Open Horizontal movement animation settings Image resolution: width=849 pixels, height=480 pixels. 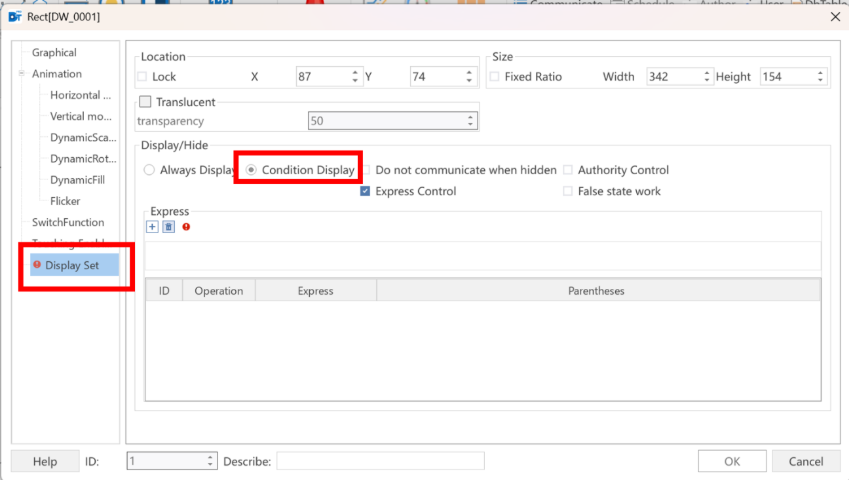tap(81, 95)
